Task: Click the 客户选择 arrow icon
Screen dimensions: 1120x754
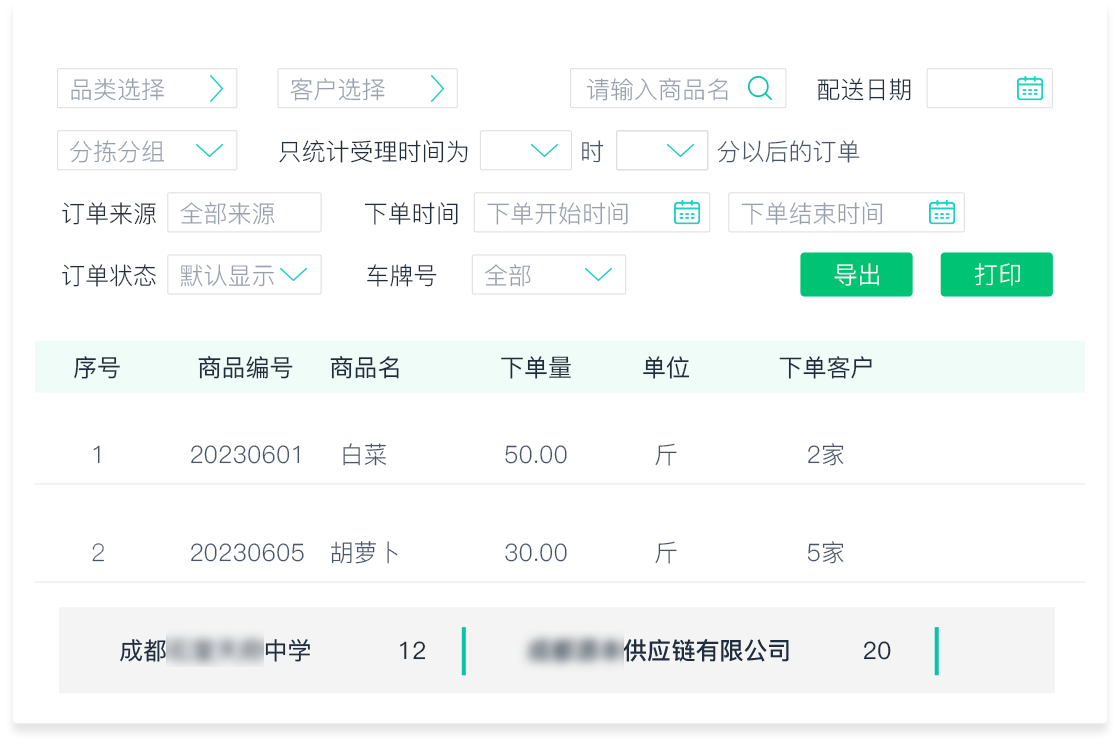Action: [x=436, y=89]
